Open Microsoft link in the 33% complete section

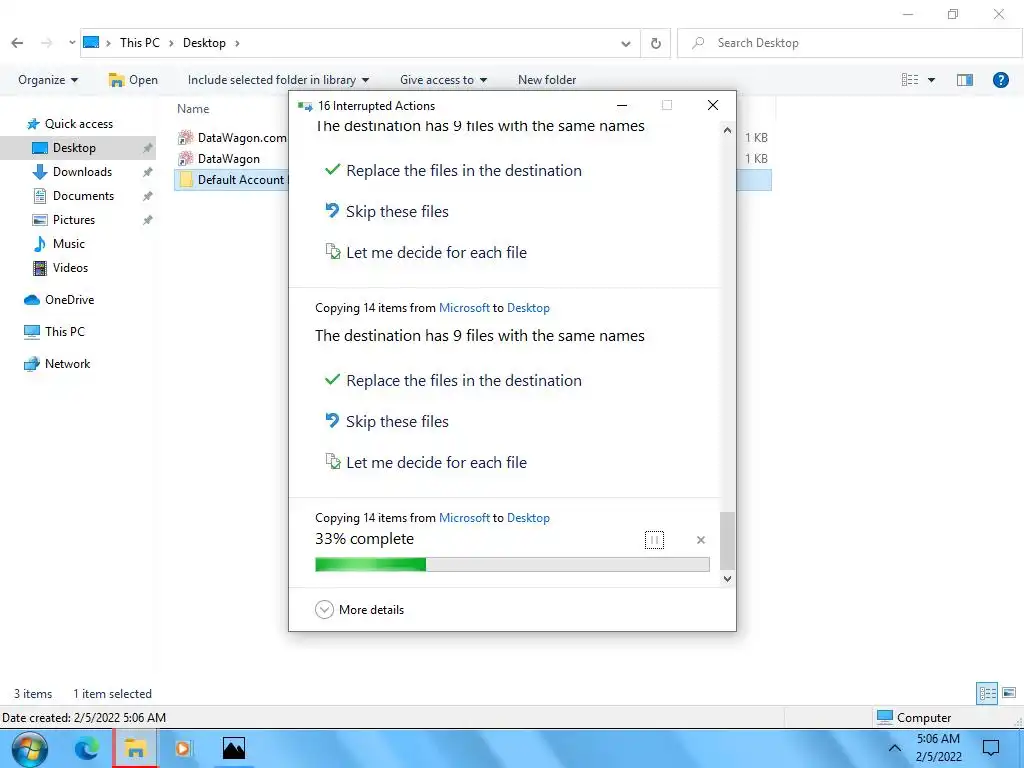[464, 518]
